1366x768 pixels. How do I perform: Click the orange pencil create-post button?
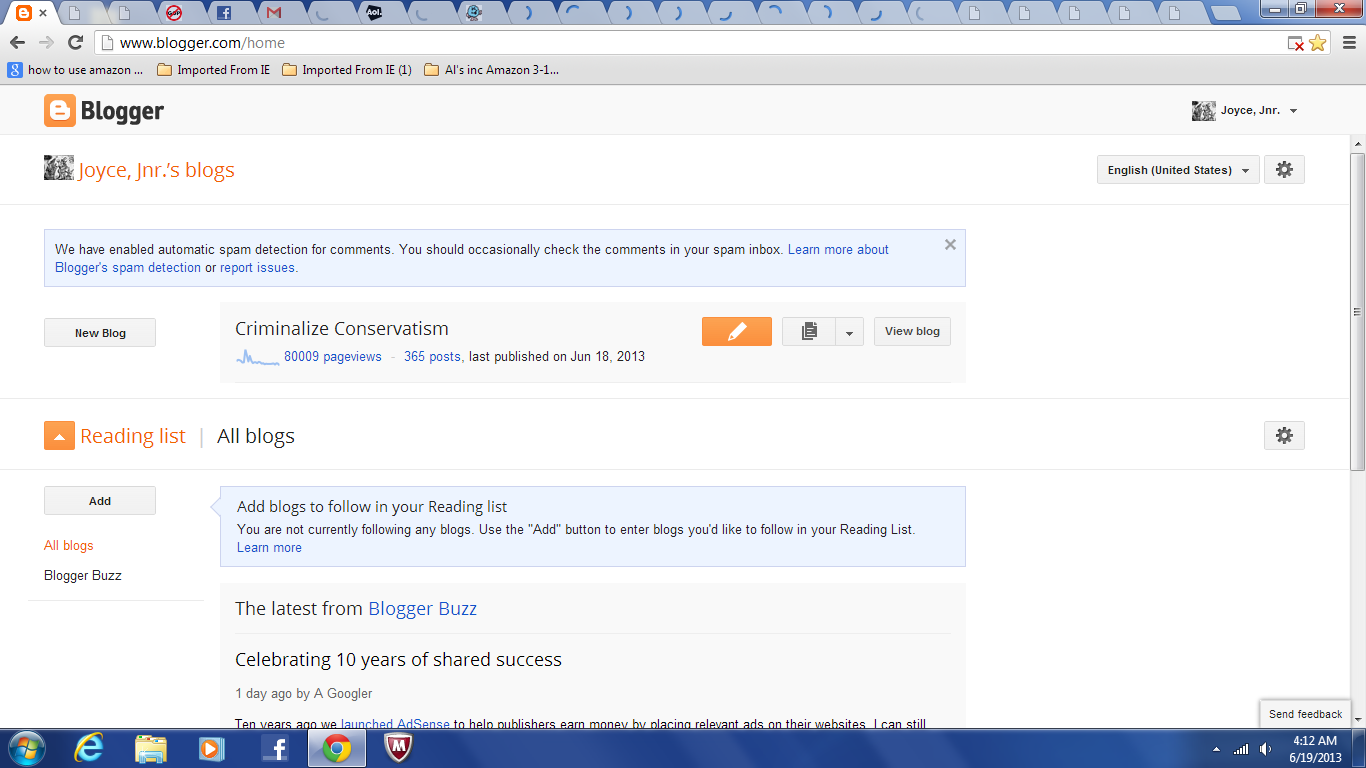(x=737, y=331)
